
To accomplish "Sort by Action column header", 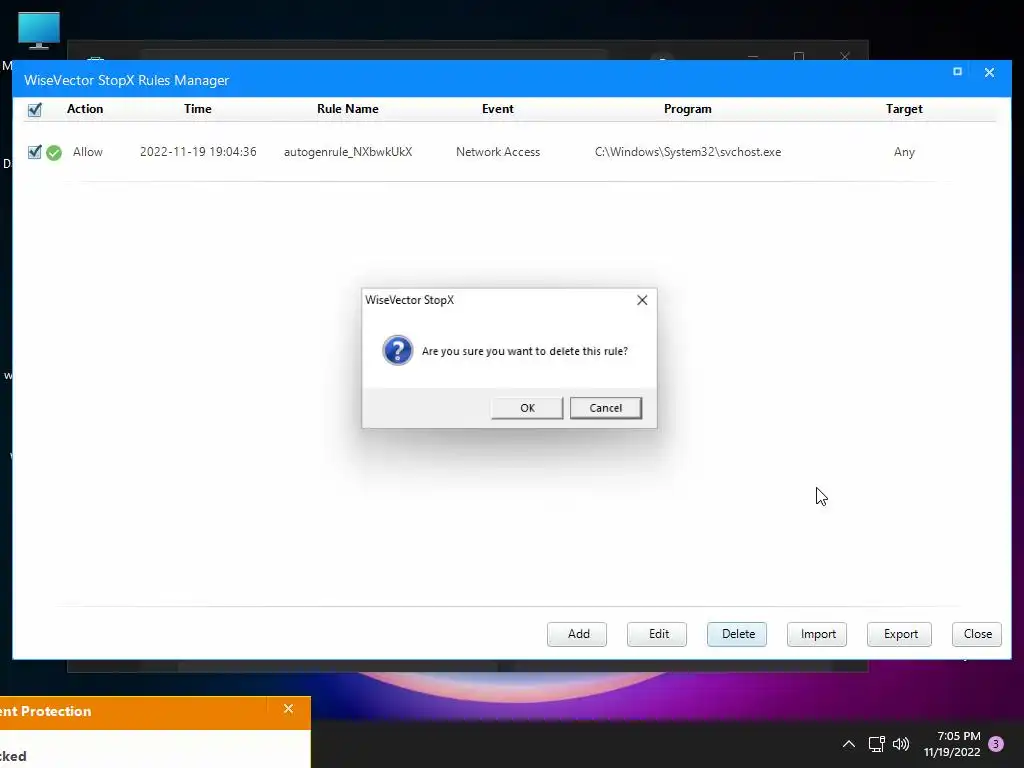I will point(85,109).
